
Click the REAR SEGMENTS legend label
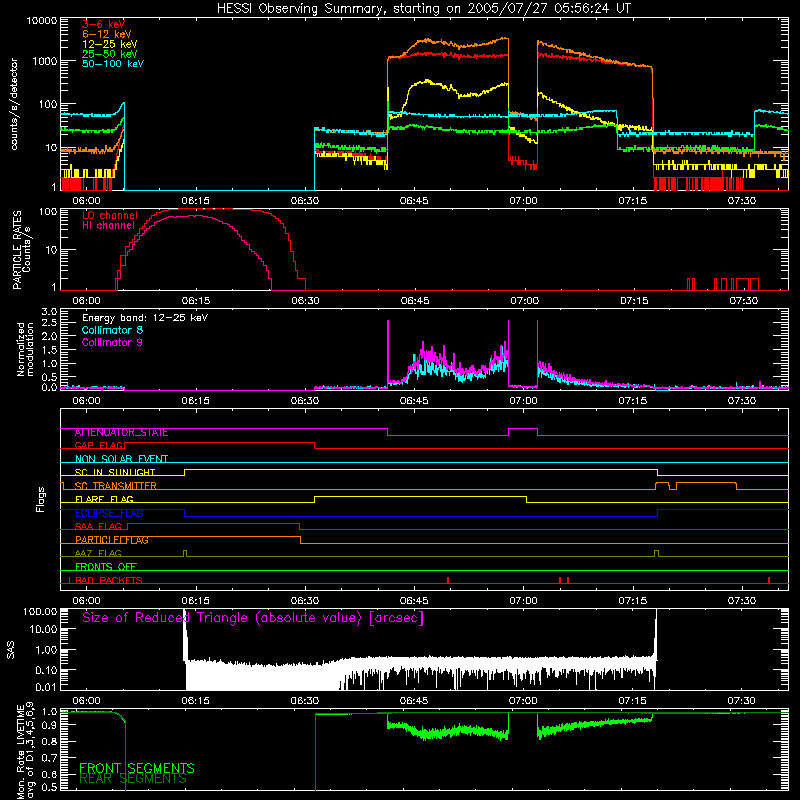(x=133, y=779)
